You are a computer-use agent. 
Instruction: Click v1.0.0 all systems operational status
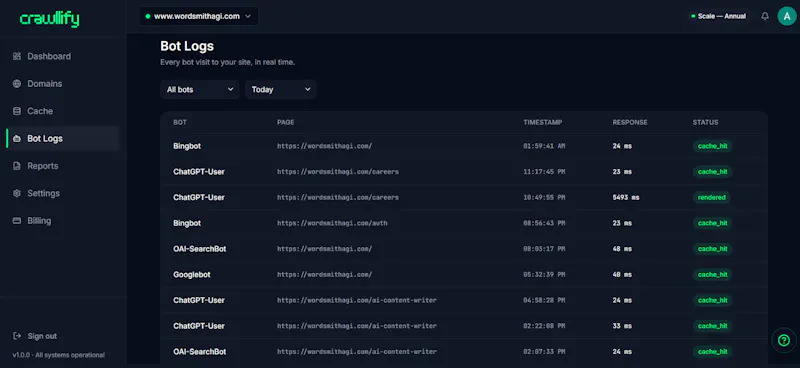(x=59, y=355)
